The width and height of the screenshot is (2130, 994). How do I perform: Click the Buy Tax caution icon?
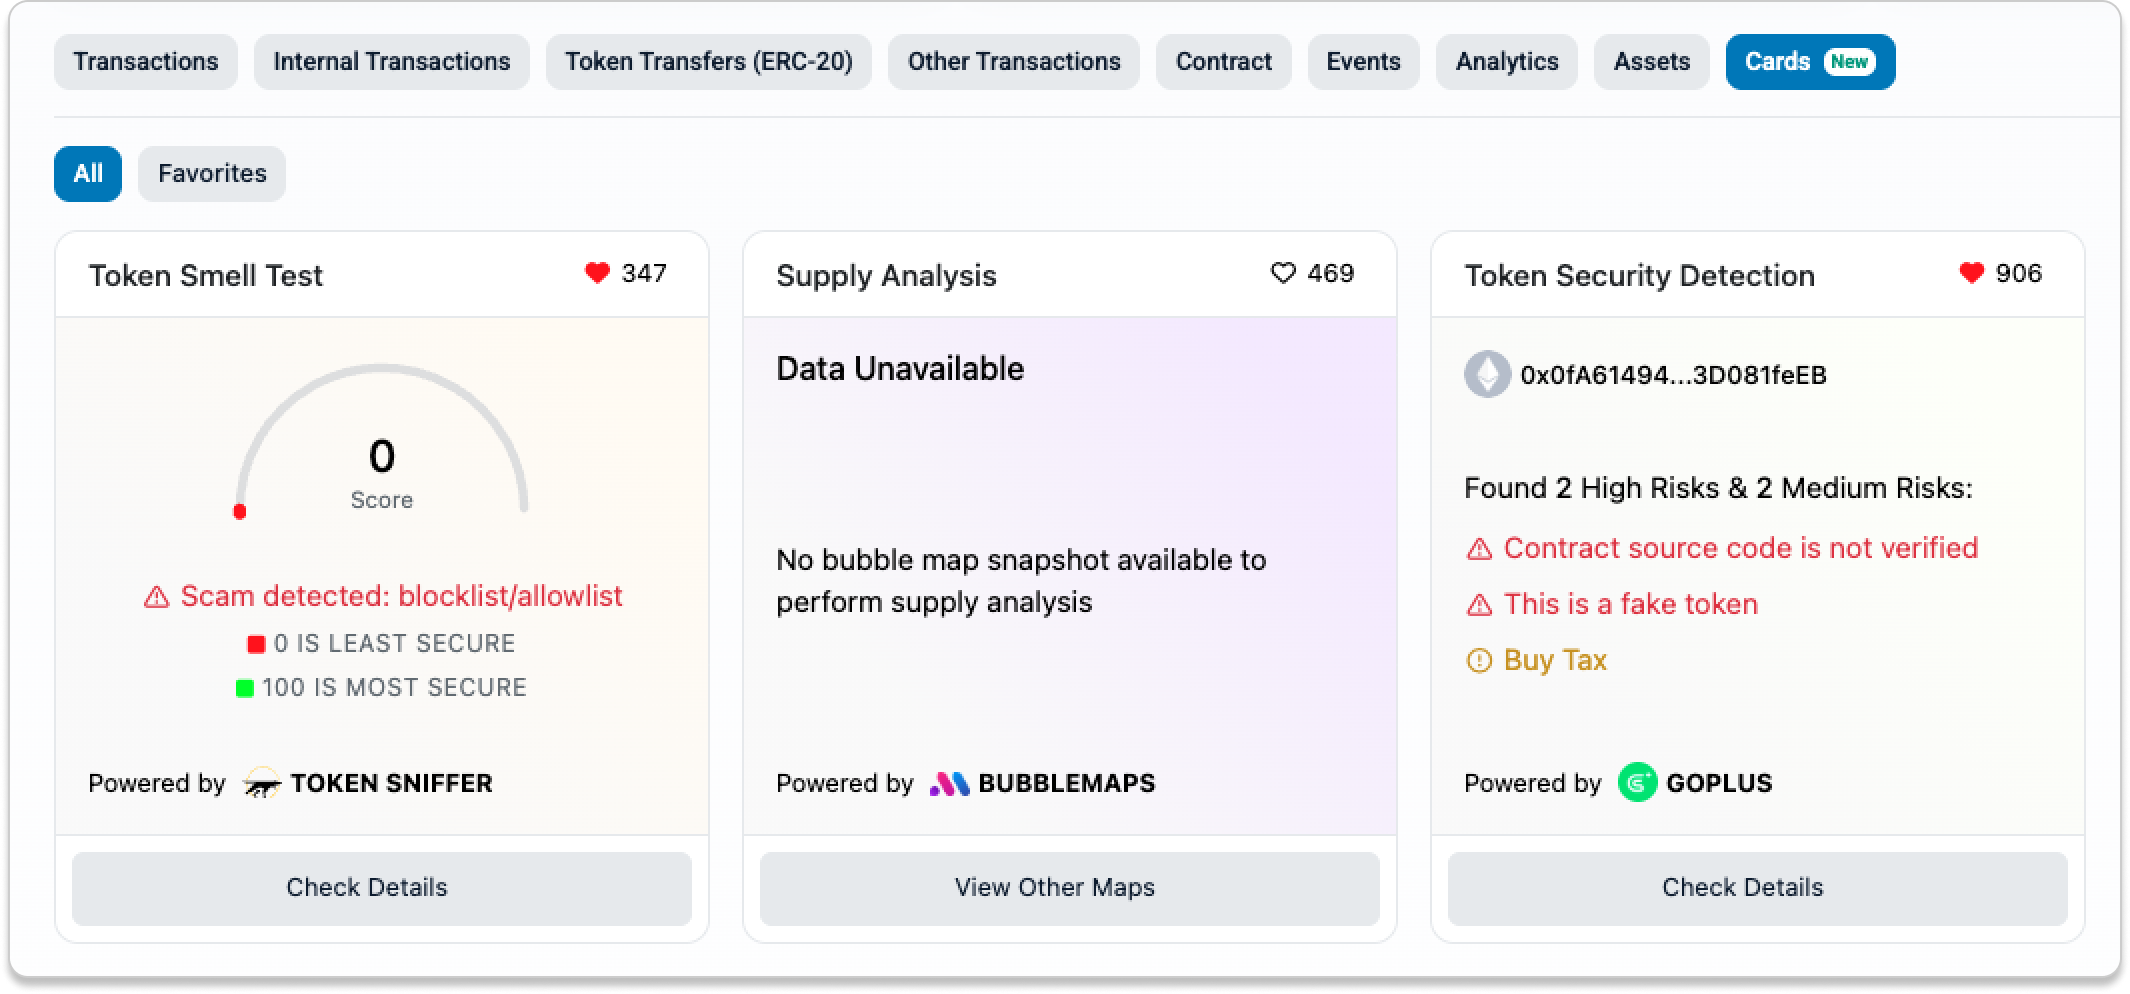pyautogui.click(x=1479, y=661)
